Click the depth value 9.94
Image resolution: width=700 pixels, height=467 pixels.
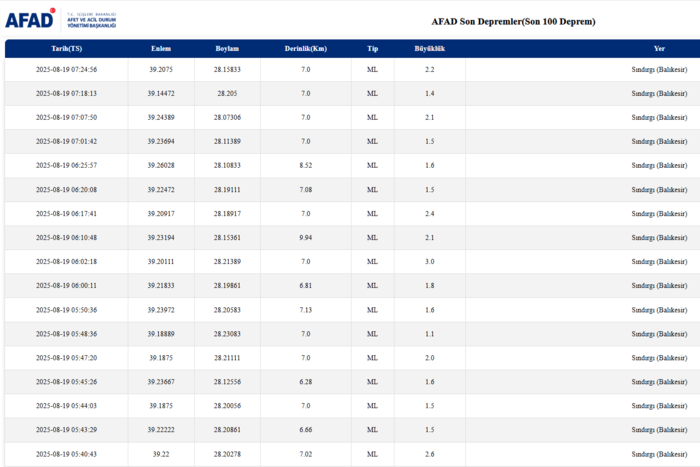305,238
